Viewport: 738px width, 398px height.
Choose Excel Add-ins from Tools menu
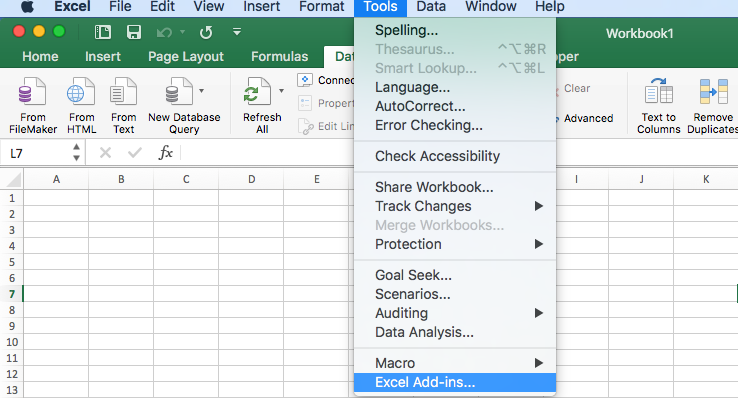[455, 382]
